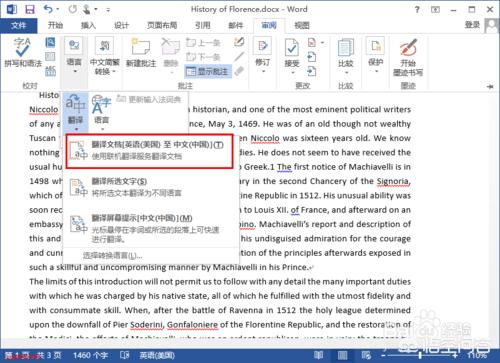Click the underlined word "Signoria" in document

pyautogui.click(x=393, y=181)
